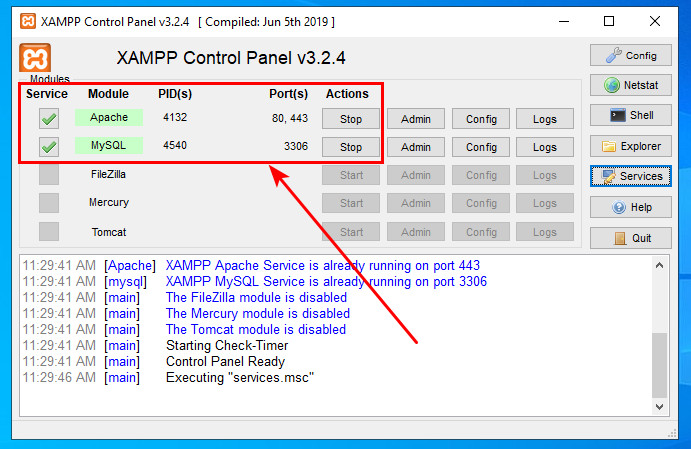This screenshot has width=691, height=449.
Task: Toggle the FileZilla service checkbox
Action: [49, 174]
